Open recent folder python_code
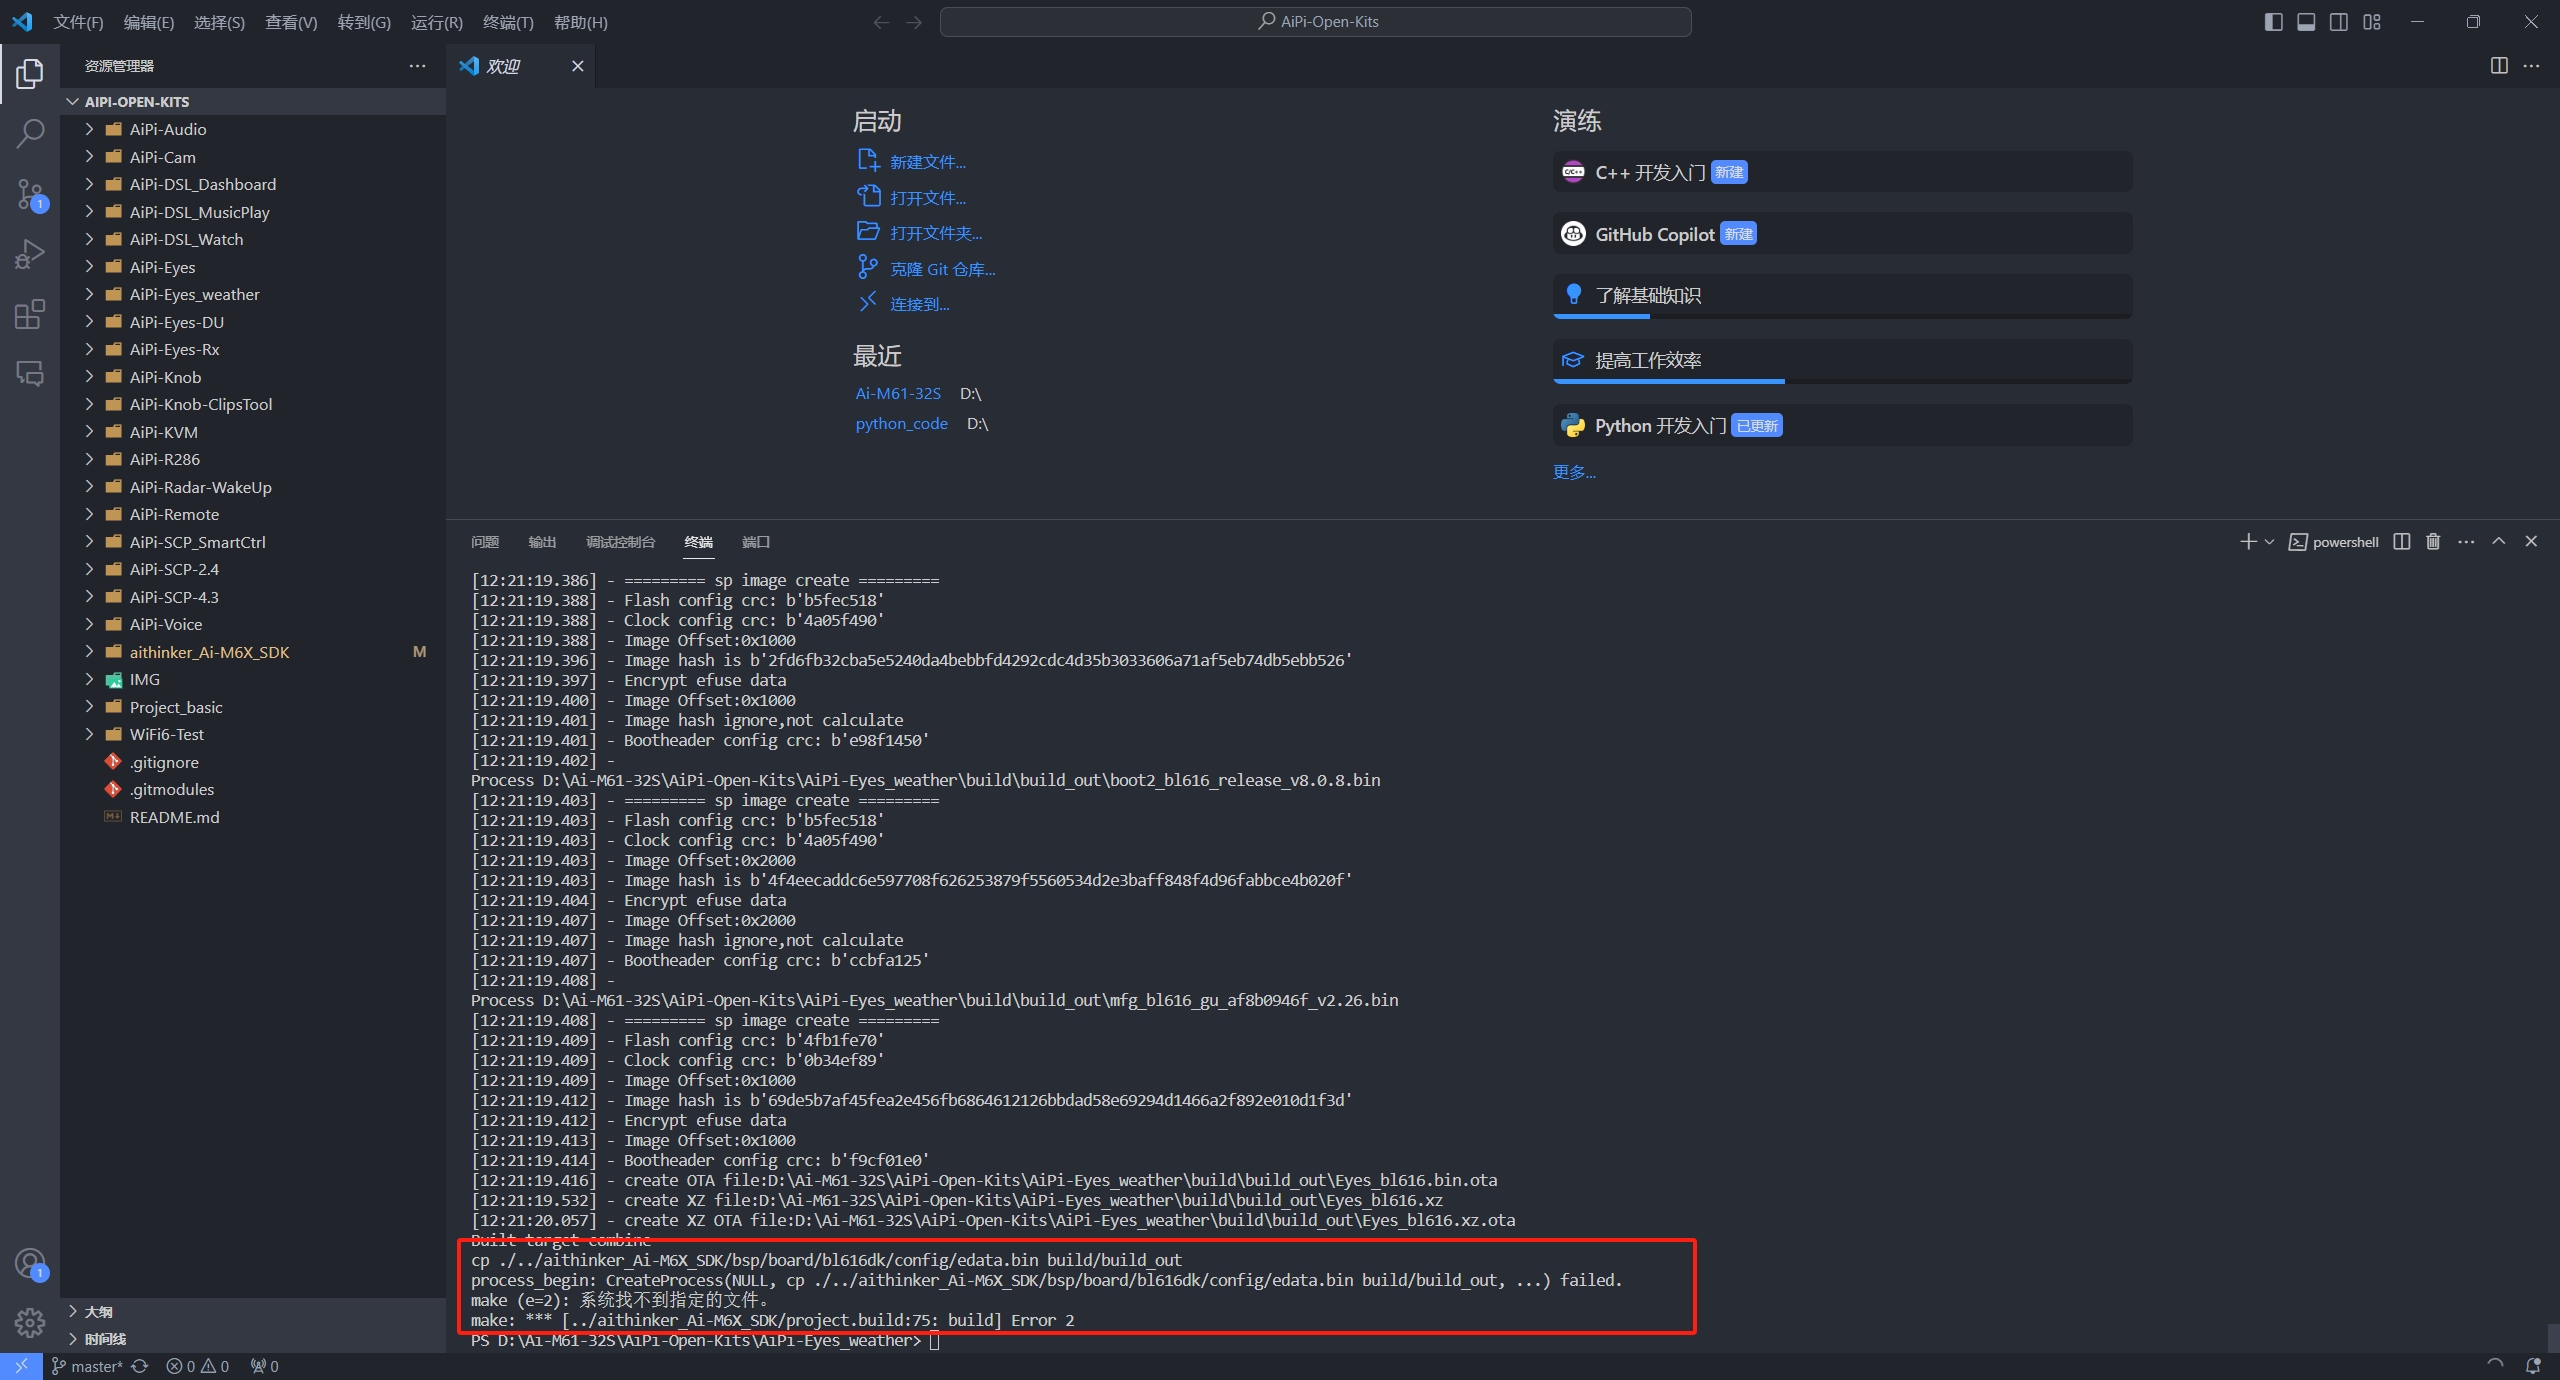 pos(901,424)
